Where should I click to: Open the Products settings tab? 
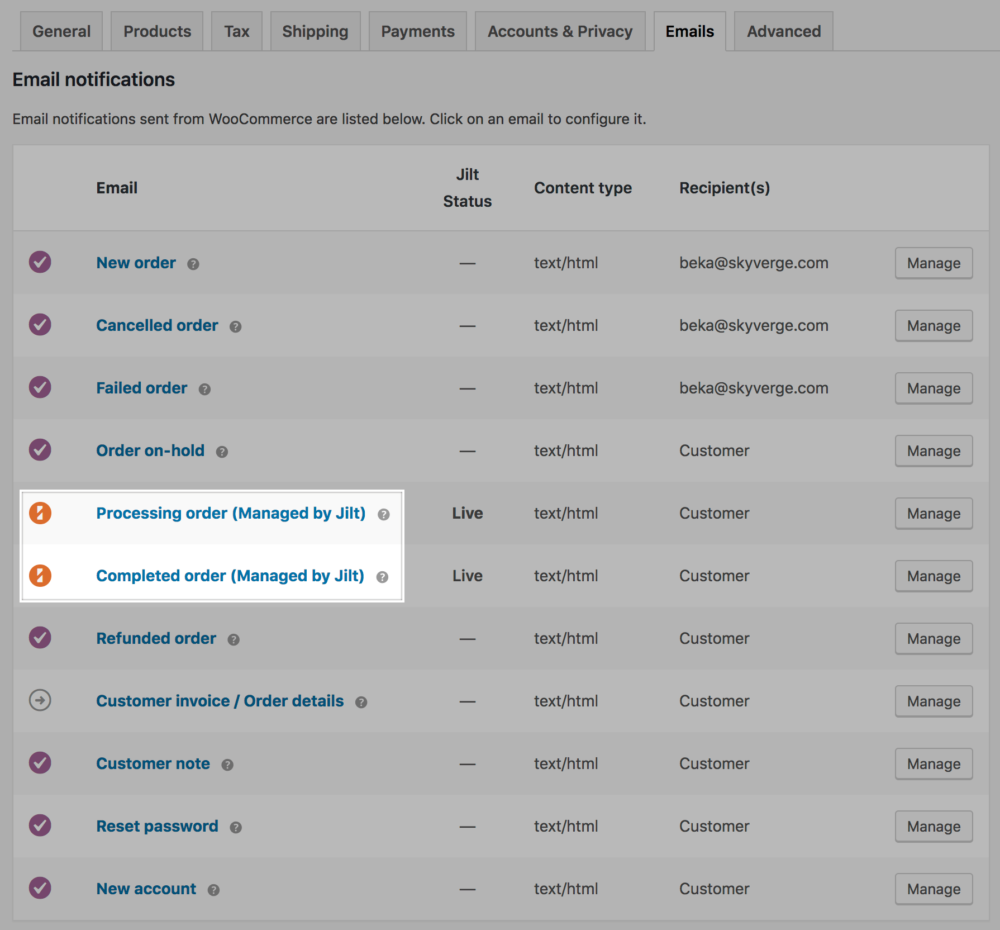(x=157, y=31)
